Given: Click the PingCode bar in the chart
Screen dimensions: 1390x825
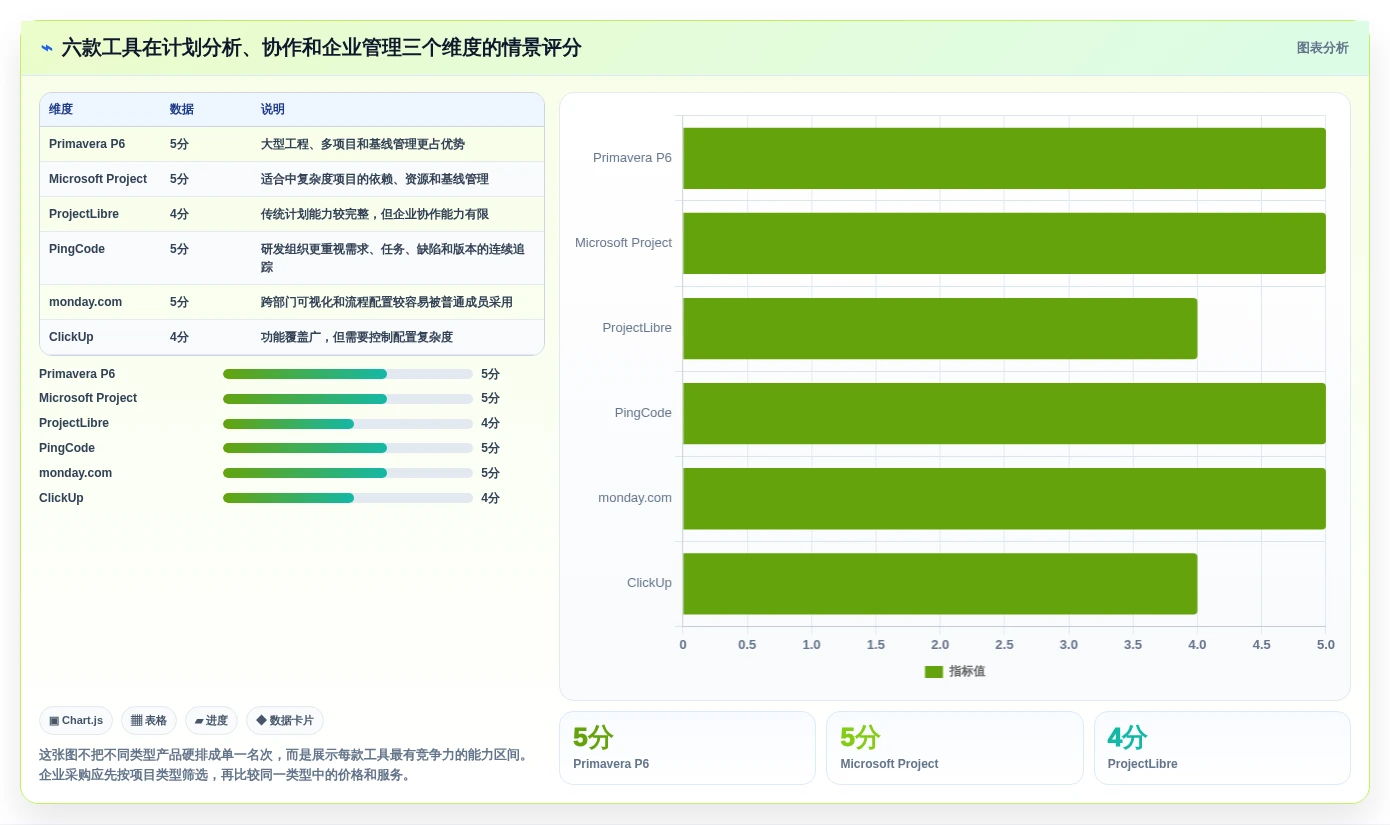Looking at the screenshot, I should tap(1004, 413).
